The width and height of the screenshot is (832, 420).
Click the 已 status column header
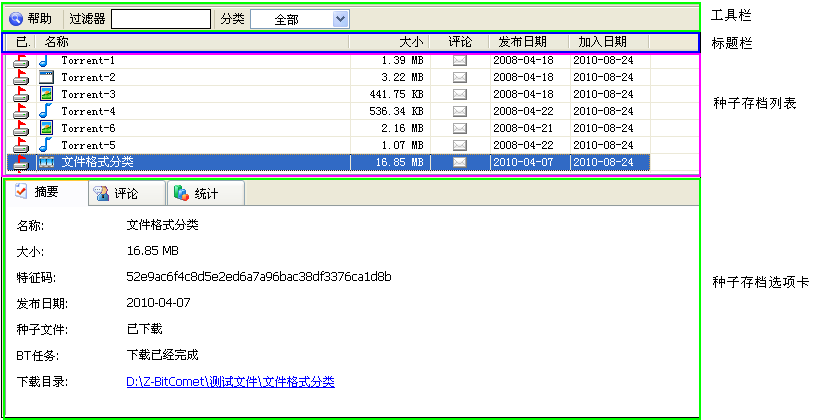click(x=21, y=42)
